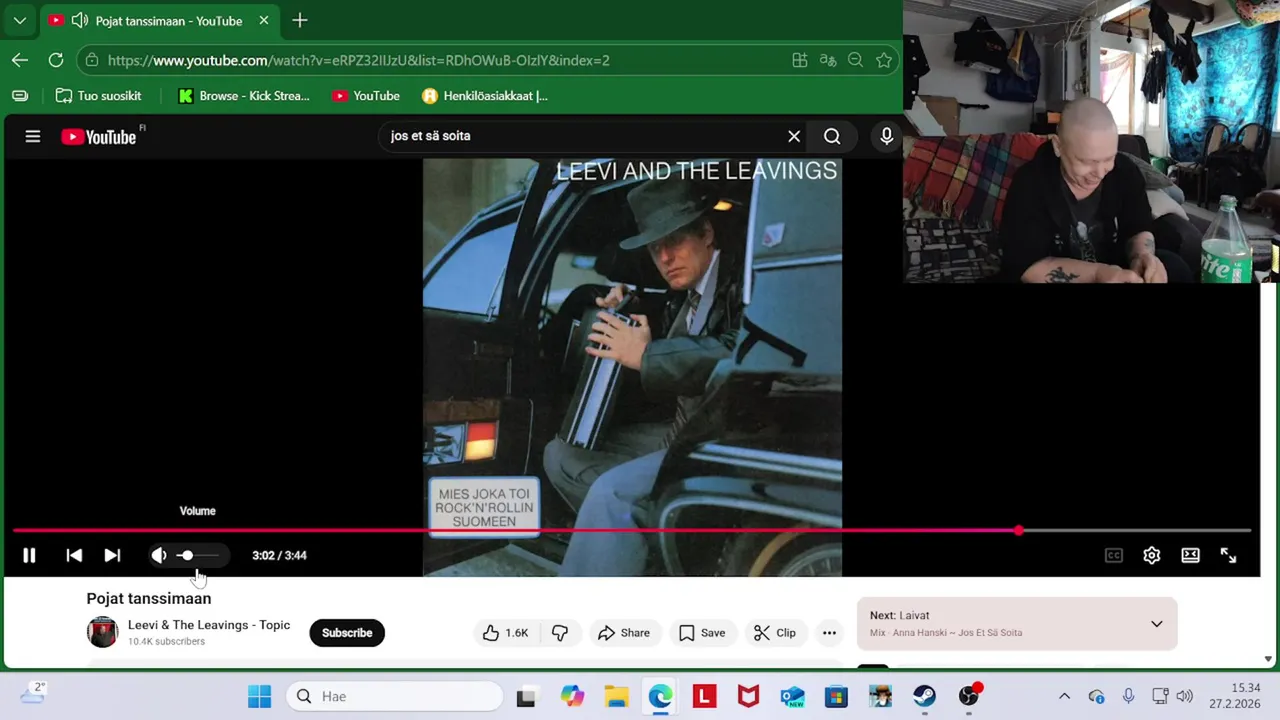The image size is (1280, 720).
Task: Launch Copilot from the taskbar
Action: (572, 696)
